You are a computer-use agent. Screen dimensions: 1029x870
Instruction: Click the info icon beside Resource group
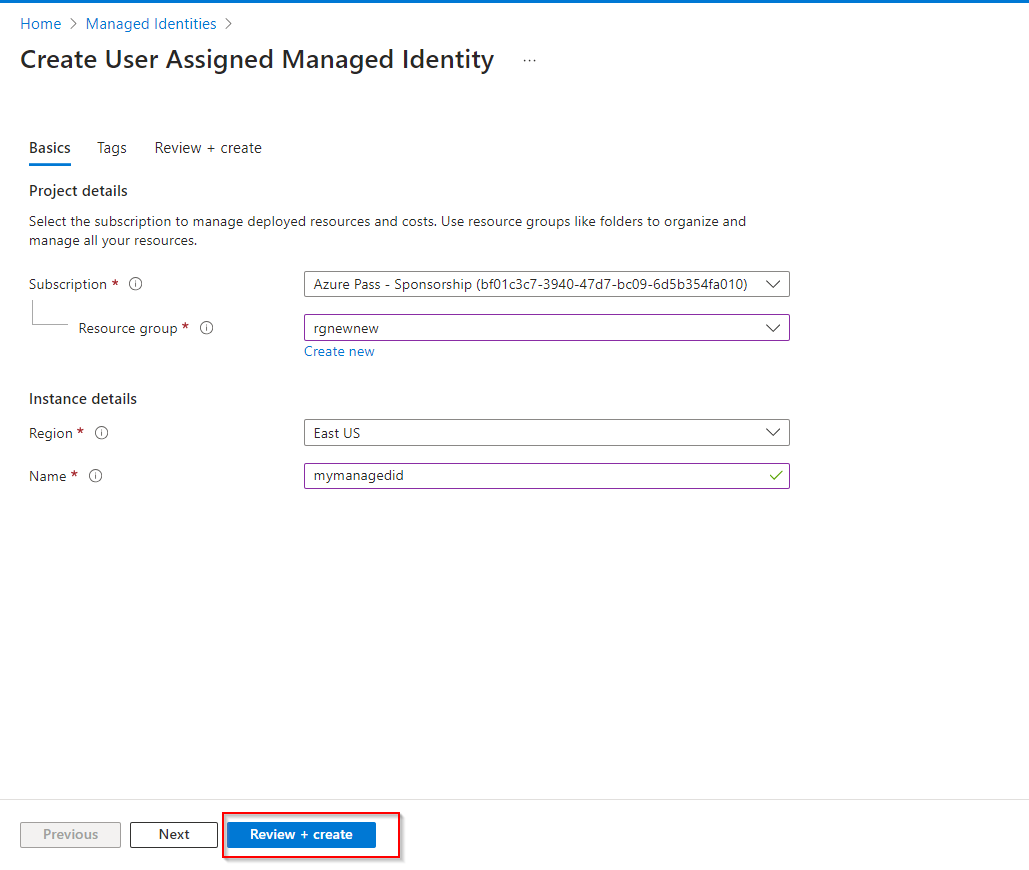pos(207,328)
